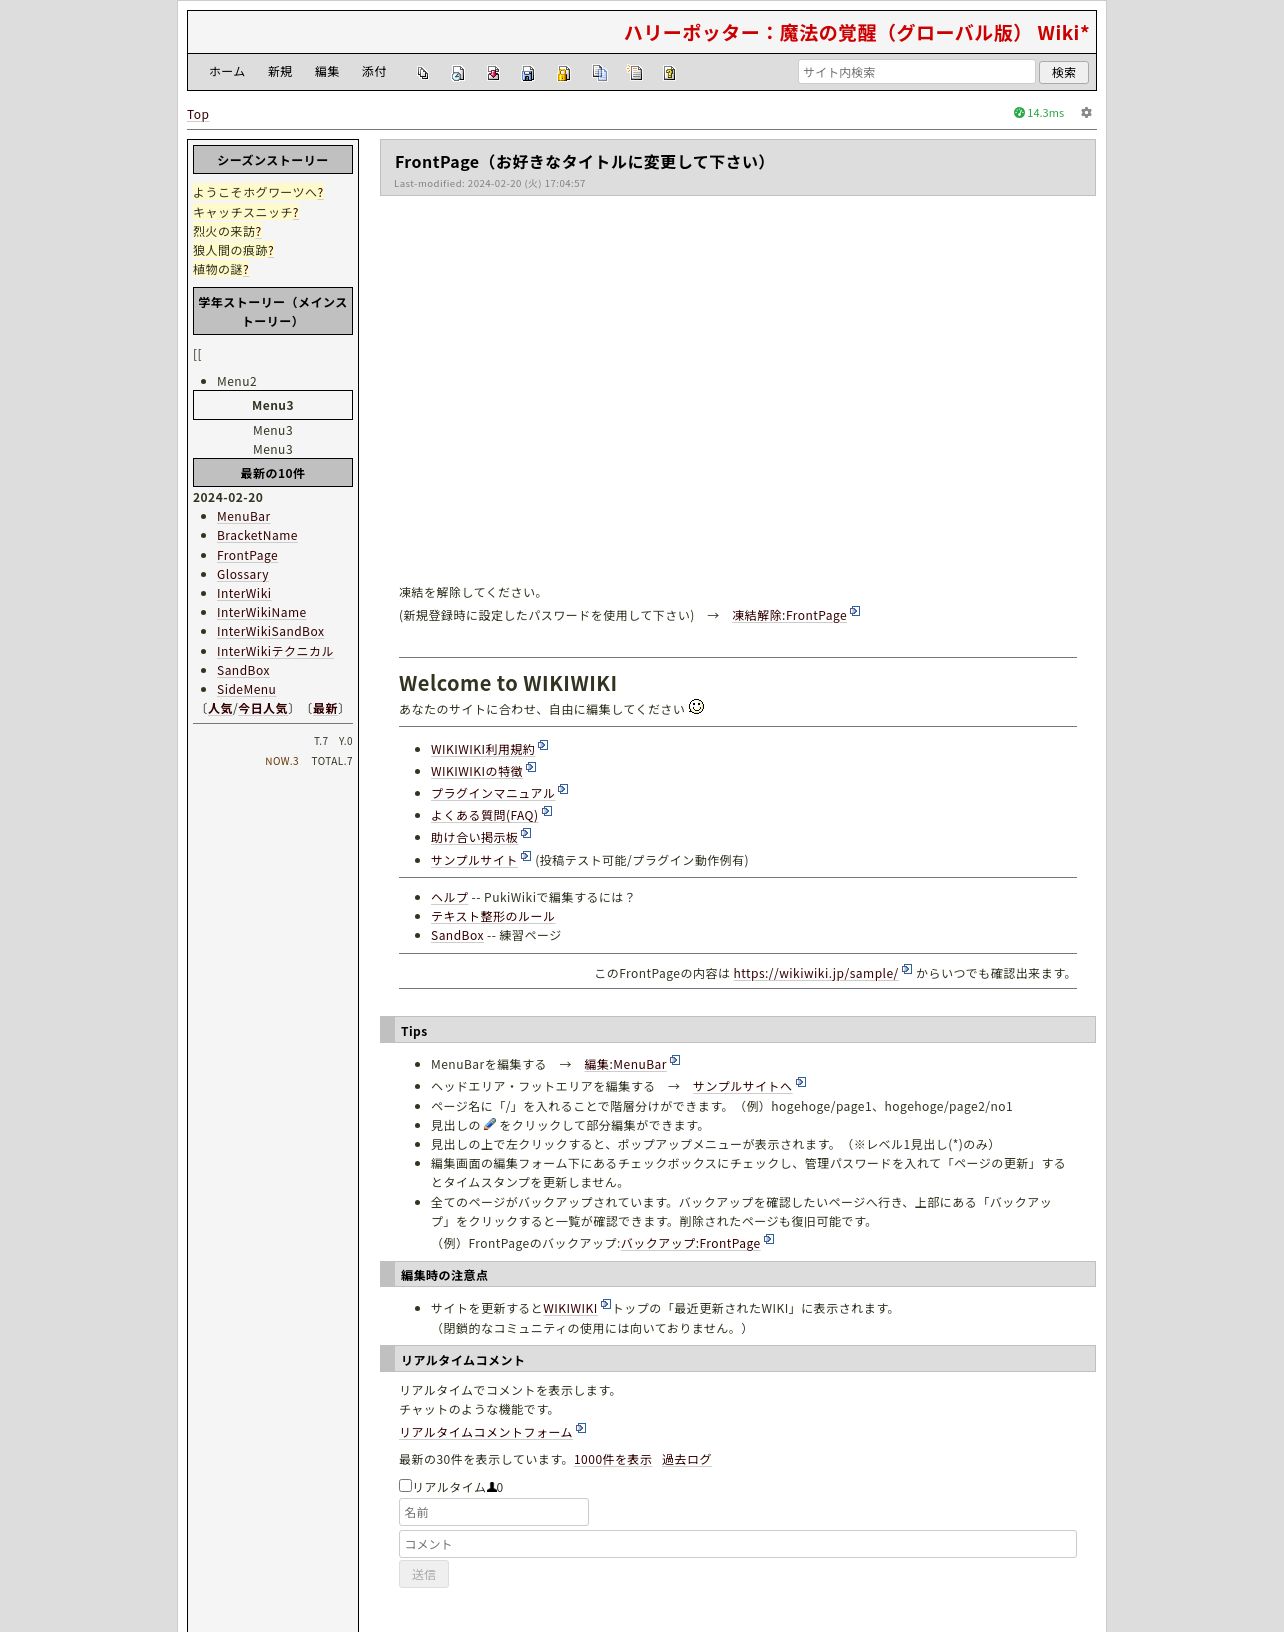Screen dimensions: 1284x1632
Task: Open the 新規 menu item
Action: 280,72
